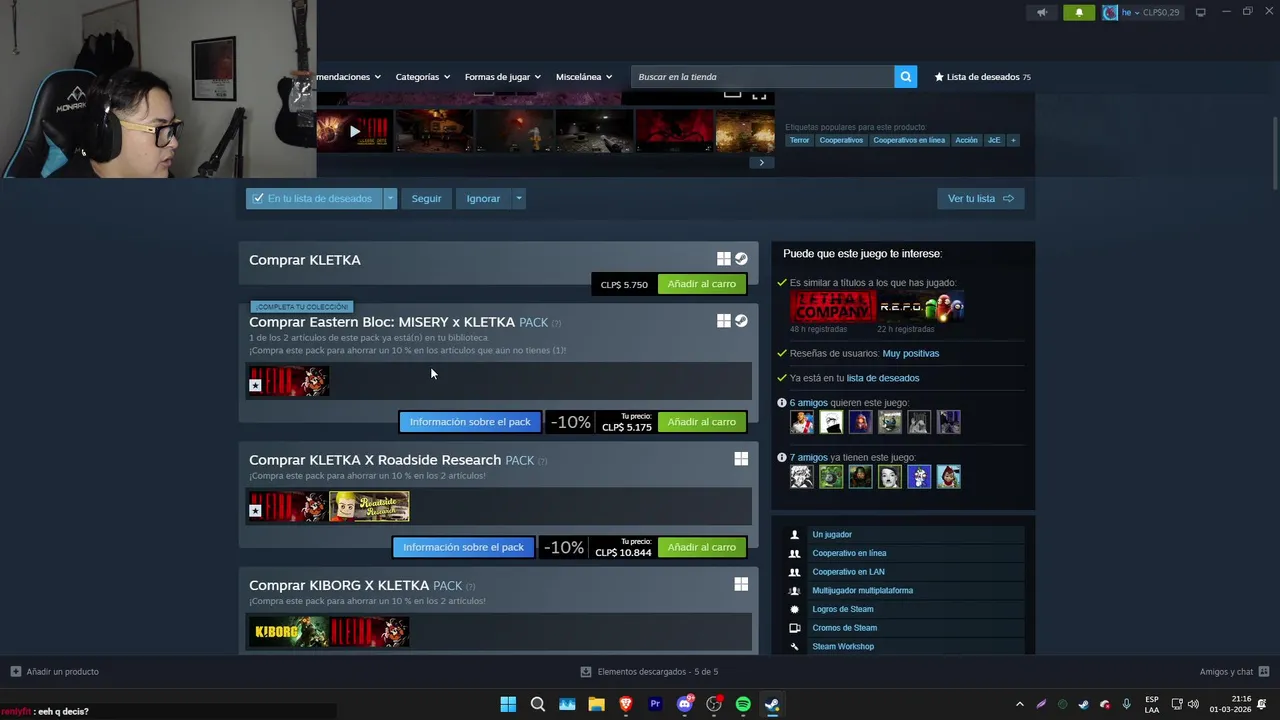Viewport: 1280px width, 720px height.
Task: Expand the Miscelánea menu
Action: (x=584, y=77)
